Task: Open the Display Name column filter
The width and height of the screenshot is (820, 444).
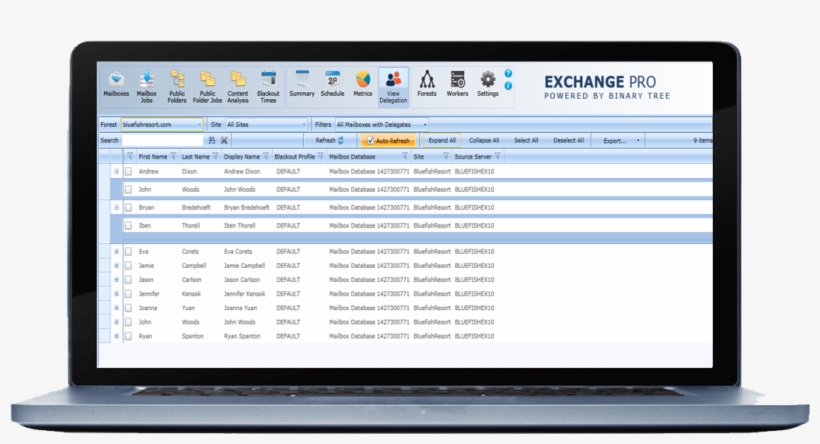Action: 266,156
